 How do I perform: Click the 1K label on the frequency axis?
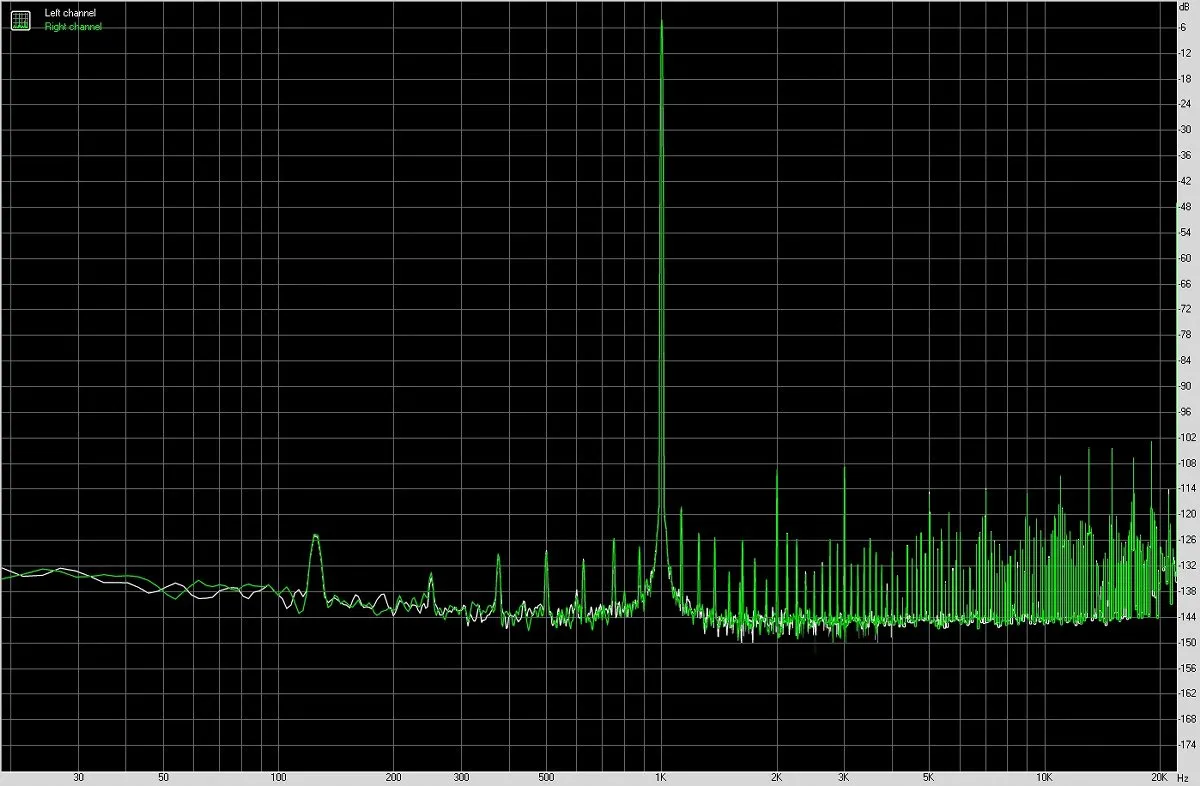tap(661, 777)
